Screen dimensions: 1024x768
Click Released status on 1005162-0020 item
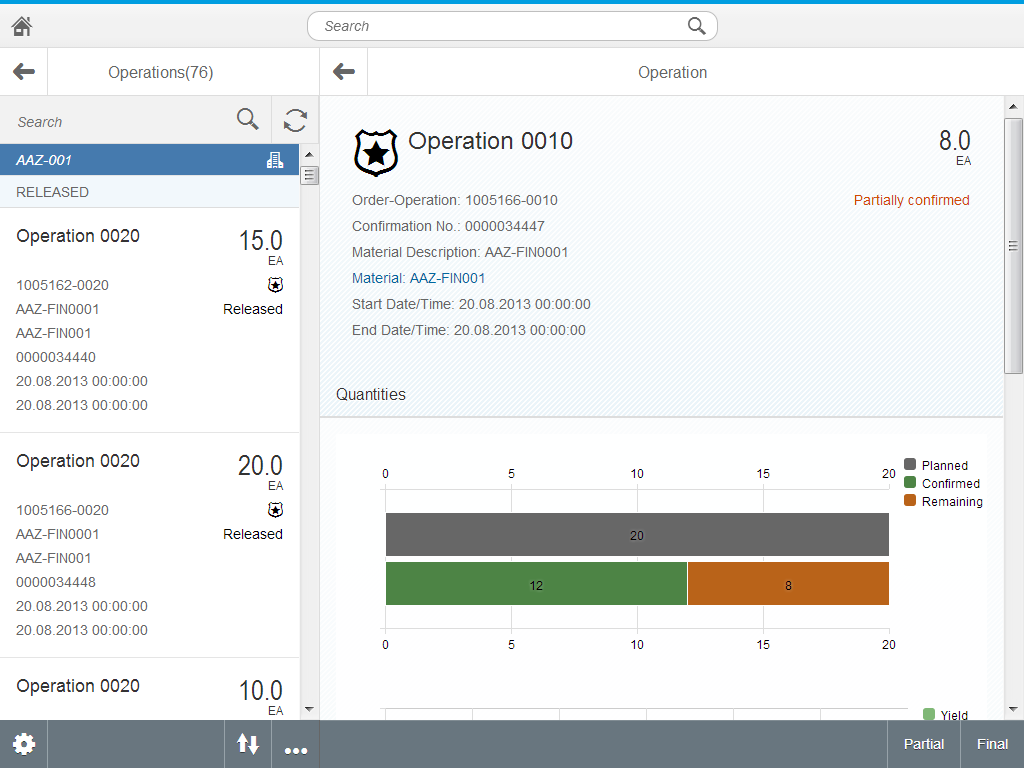(253, 309)
